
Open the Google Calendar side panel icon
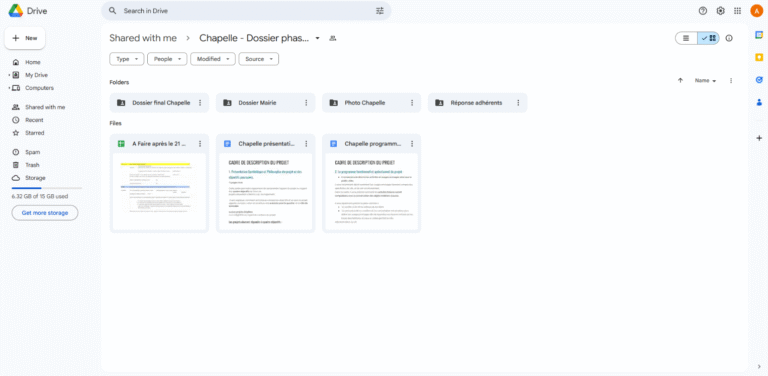pyautogui.click(x=759, y=35)
